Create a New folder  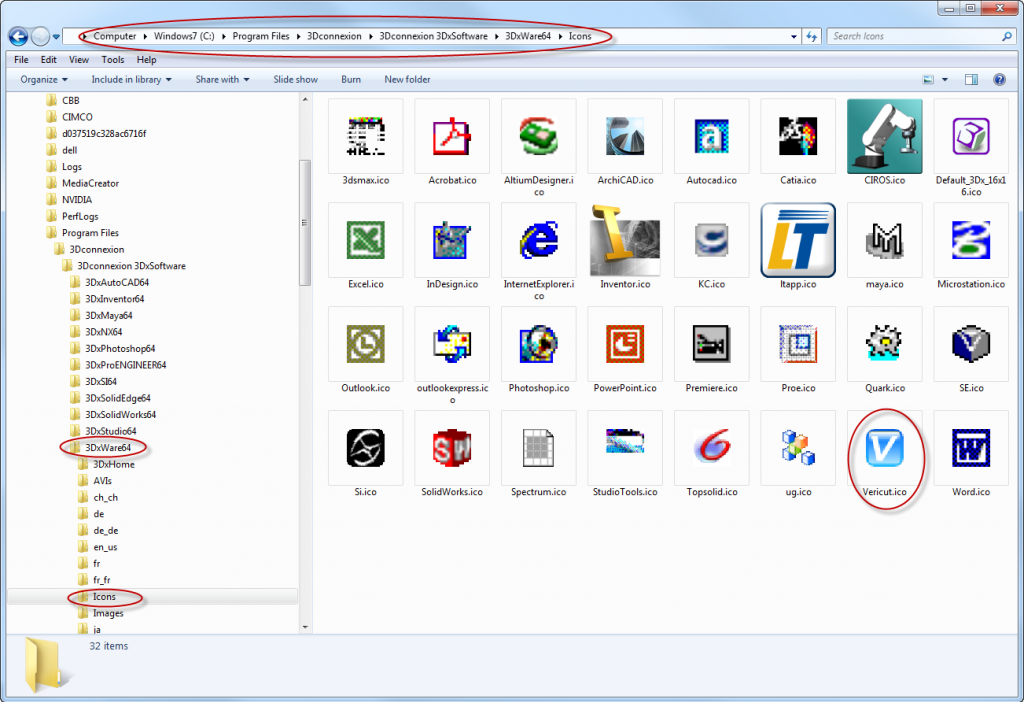point(407,80)
